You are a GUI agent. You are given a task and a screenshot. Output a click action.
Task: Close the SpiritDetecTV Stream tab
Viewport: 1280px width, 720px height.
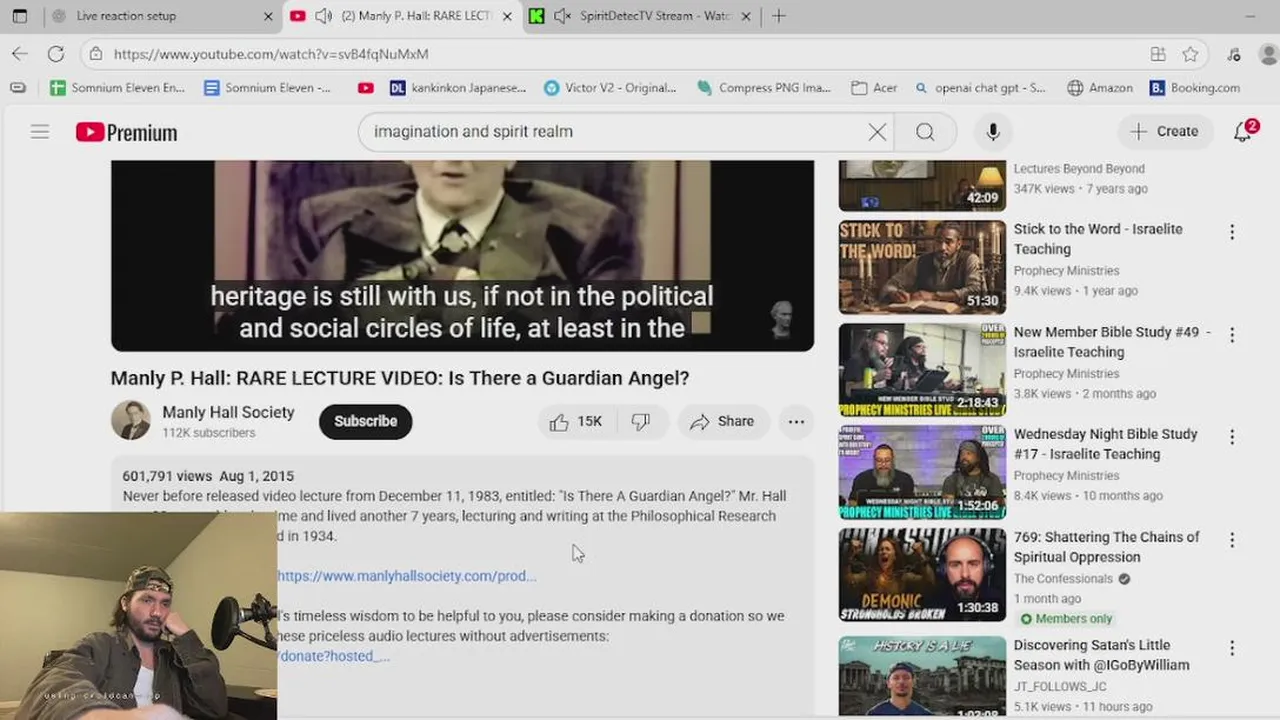[x=746, y=16]
